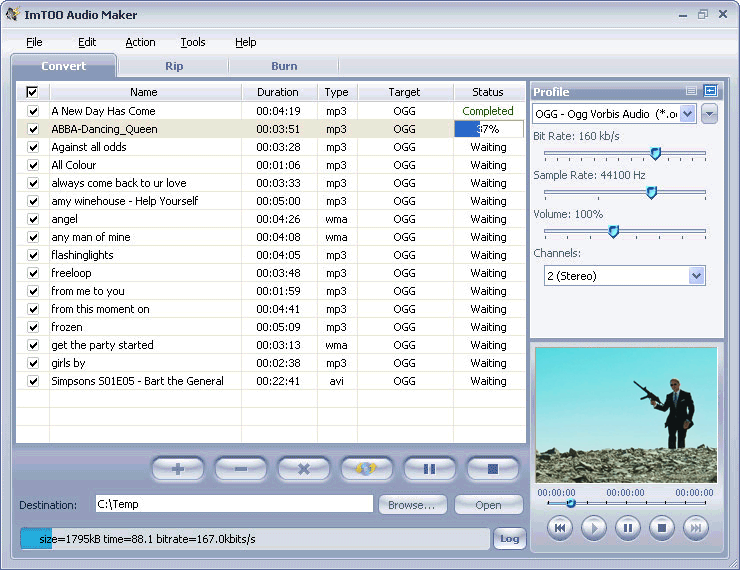Click the Sample Rate slider handle
740x570 pixels.
click(651, 193)
